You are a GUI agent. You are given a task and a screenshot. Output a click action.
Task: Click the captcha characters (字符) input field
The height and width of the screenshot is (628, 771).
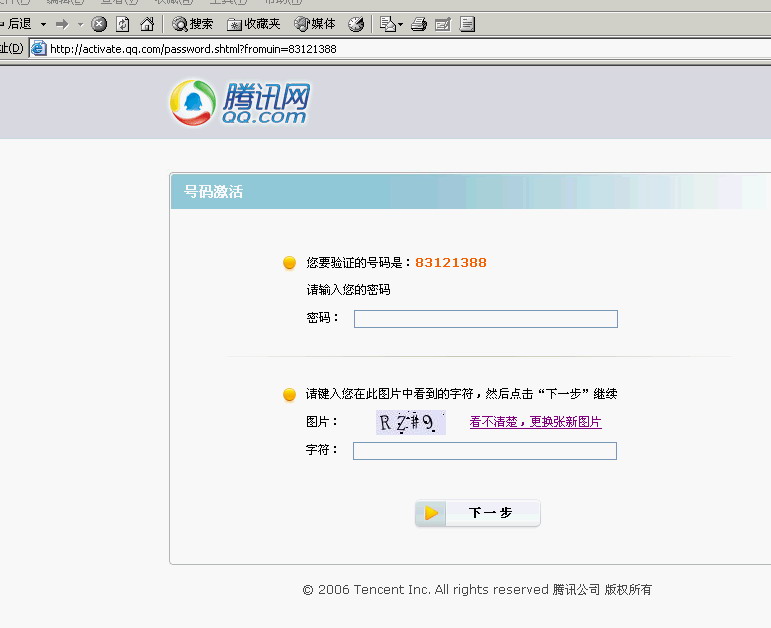tap(484, 451)
